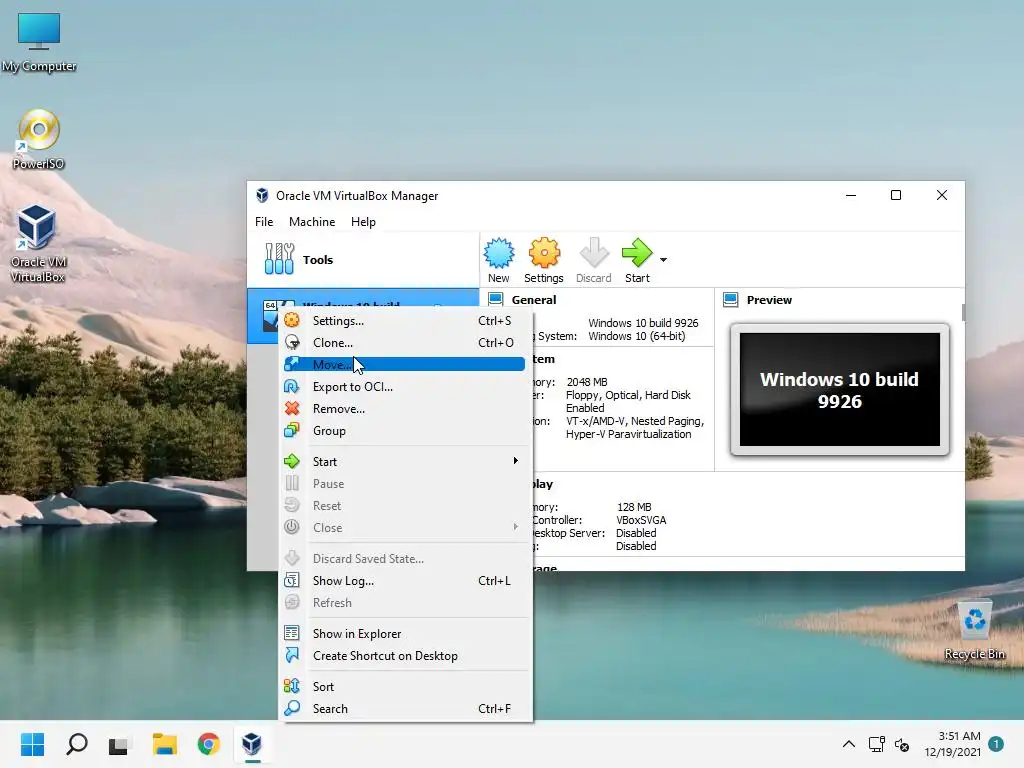Click Remove... in the context menu
1024x768 pixels.
(405, 409)
